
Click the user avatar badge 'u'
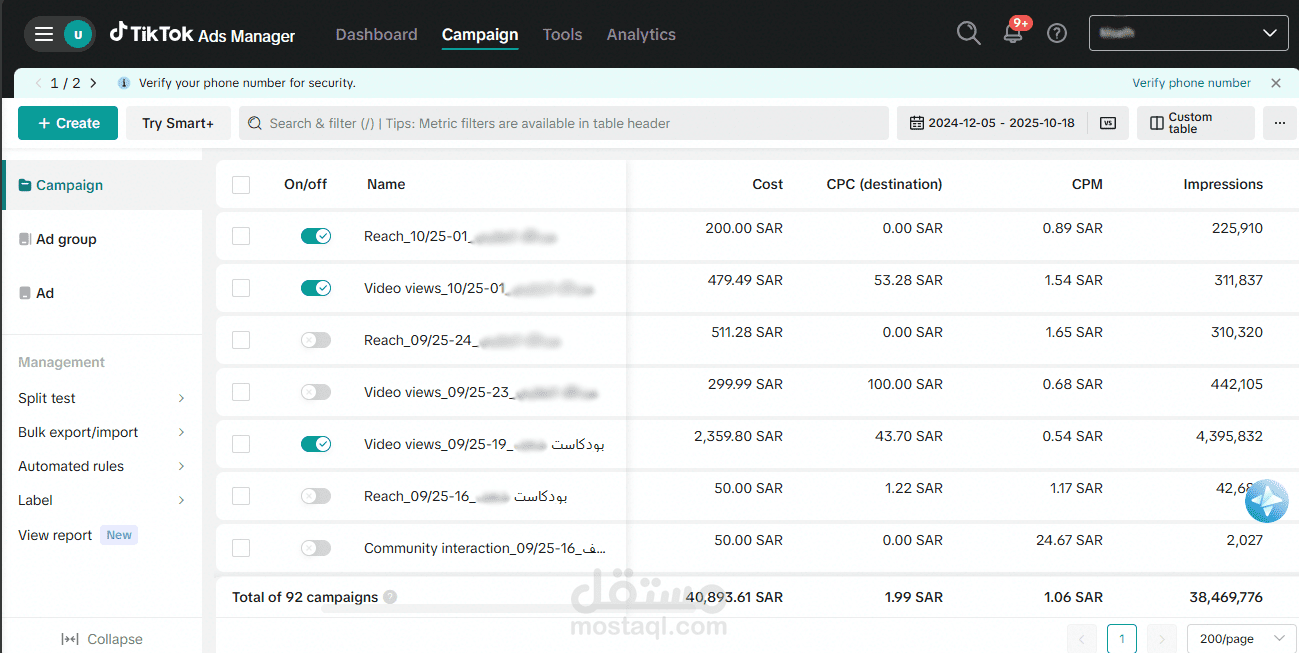(x=78, y=34)
